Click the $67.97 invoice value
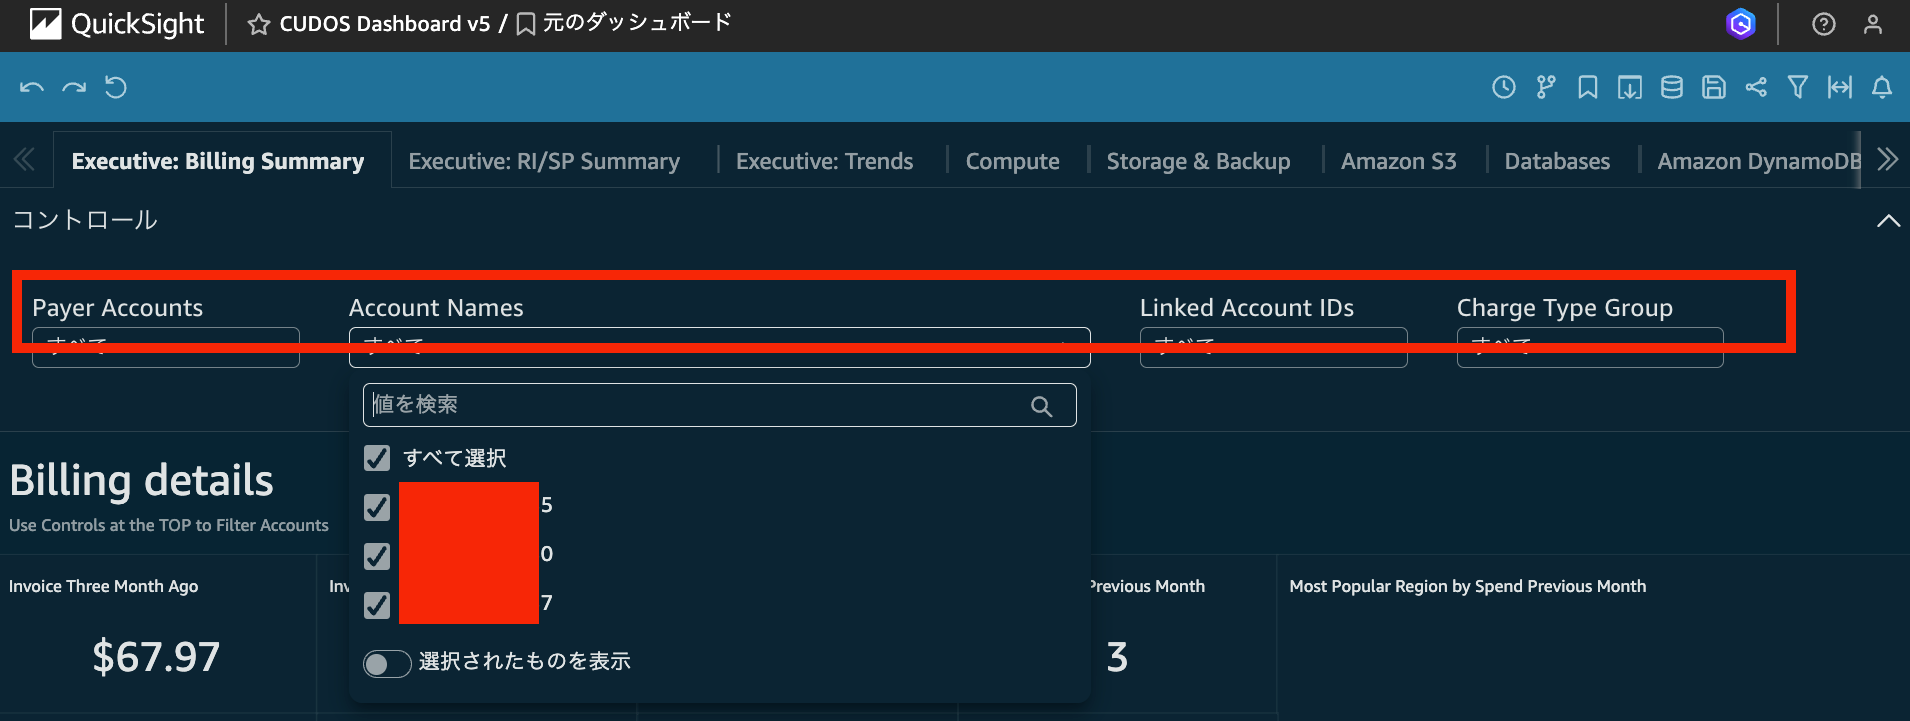 (156, 657)
